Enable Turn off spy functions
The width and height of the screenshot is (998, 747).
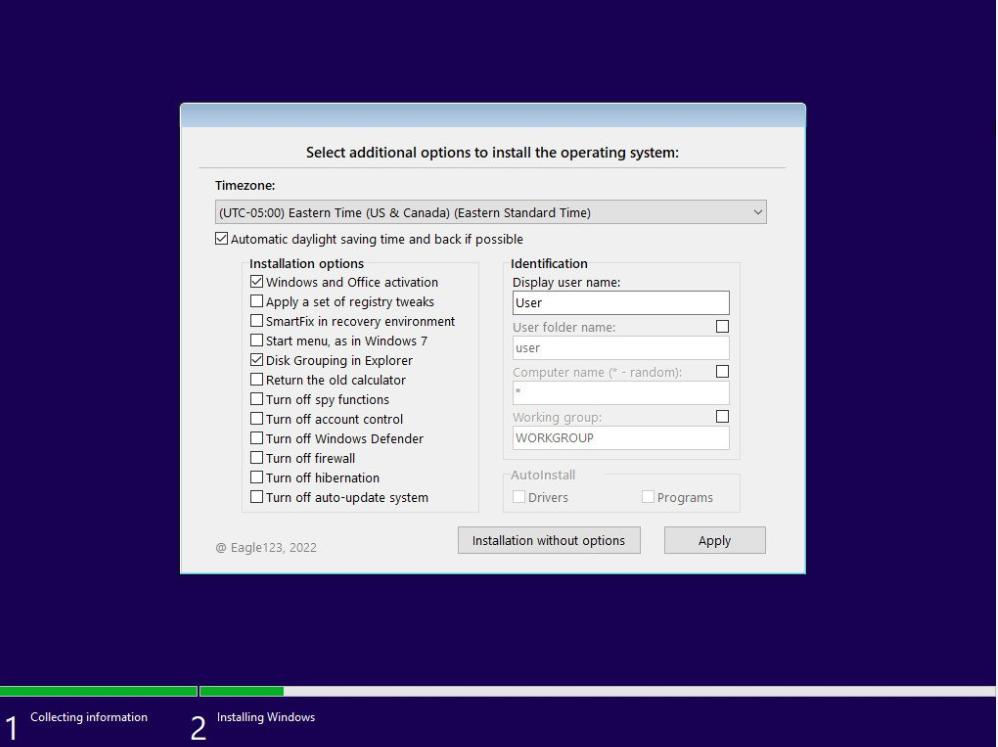257,398
